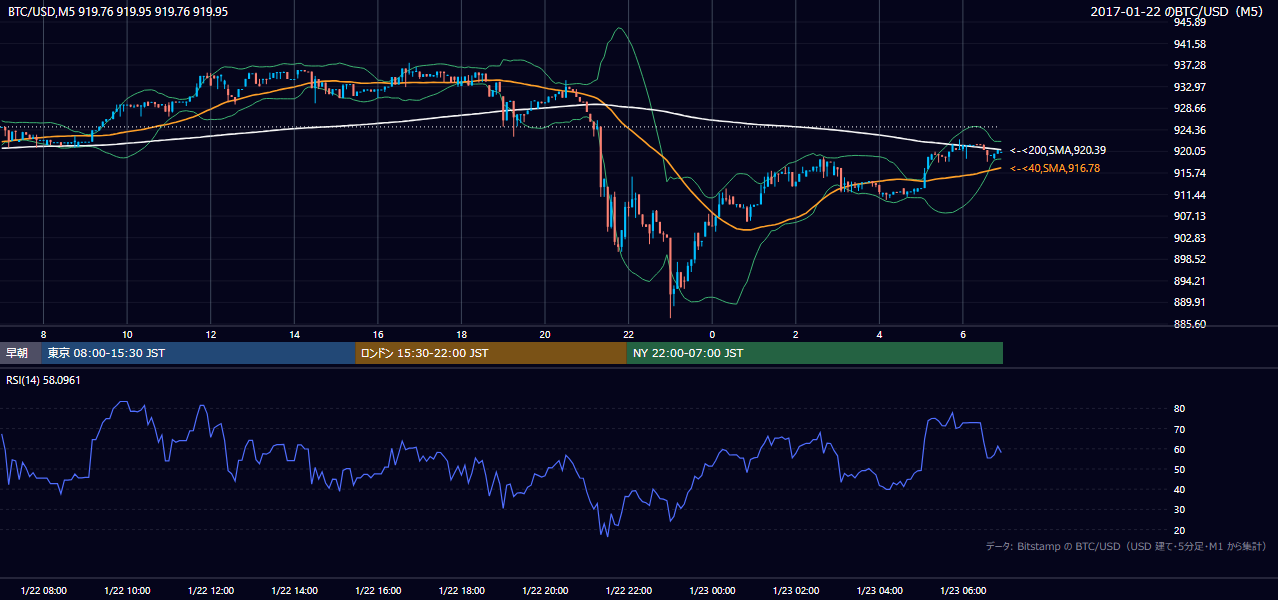
Task: Click the Bitstamp data source note
Action: point(1127,546)
